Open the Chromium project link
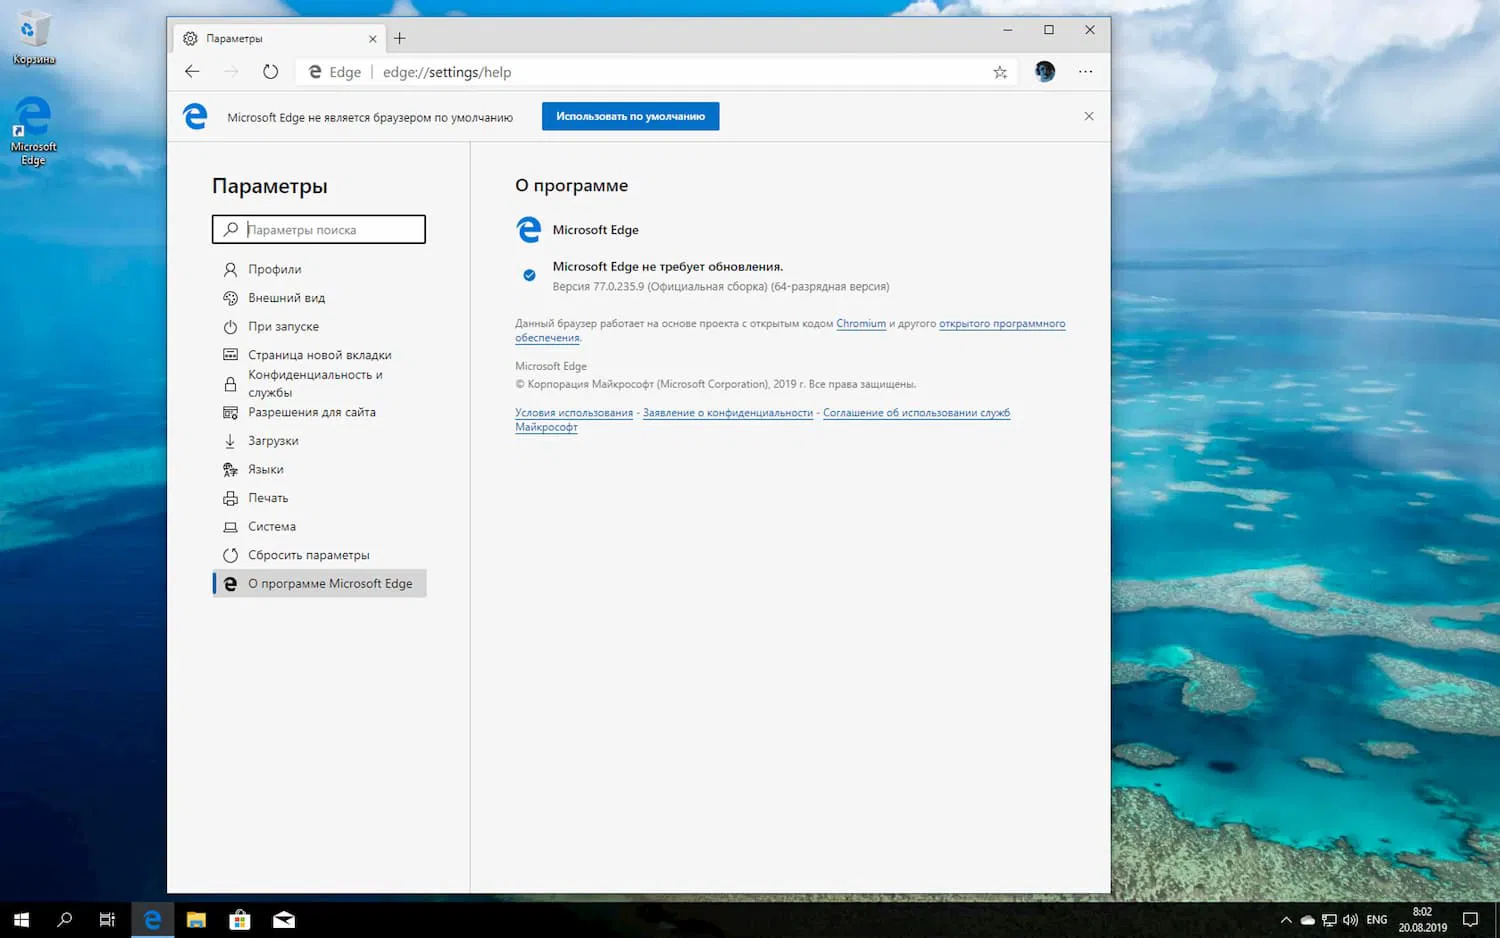Image resolution: width=1500 pixels, height=938 pixels. (860, 323)
